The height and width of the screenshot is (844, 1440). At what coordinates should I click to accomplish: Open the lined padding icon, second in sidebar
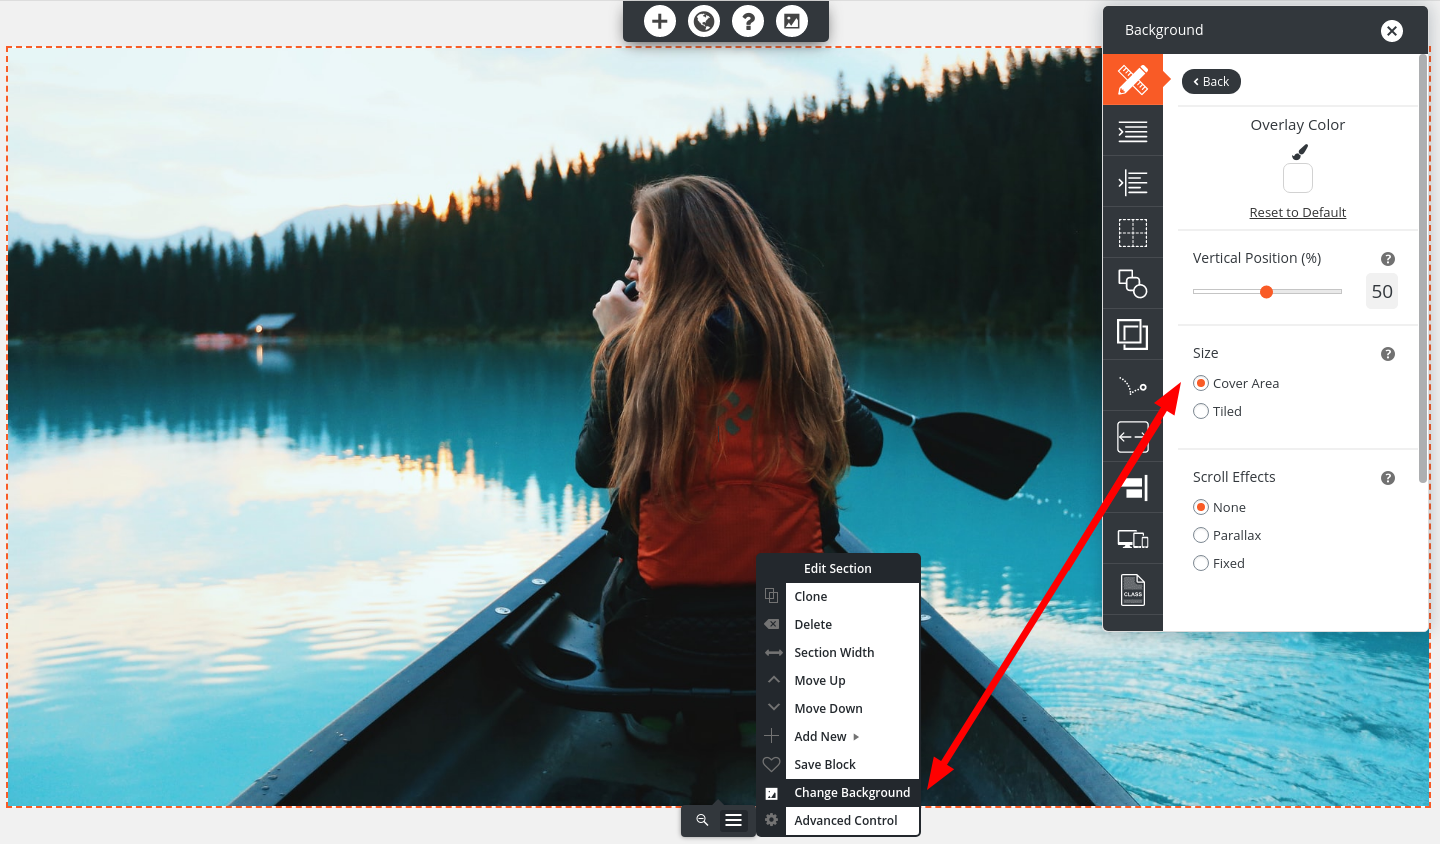coord(1133,131)
